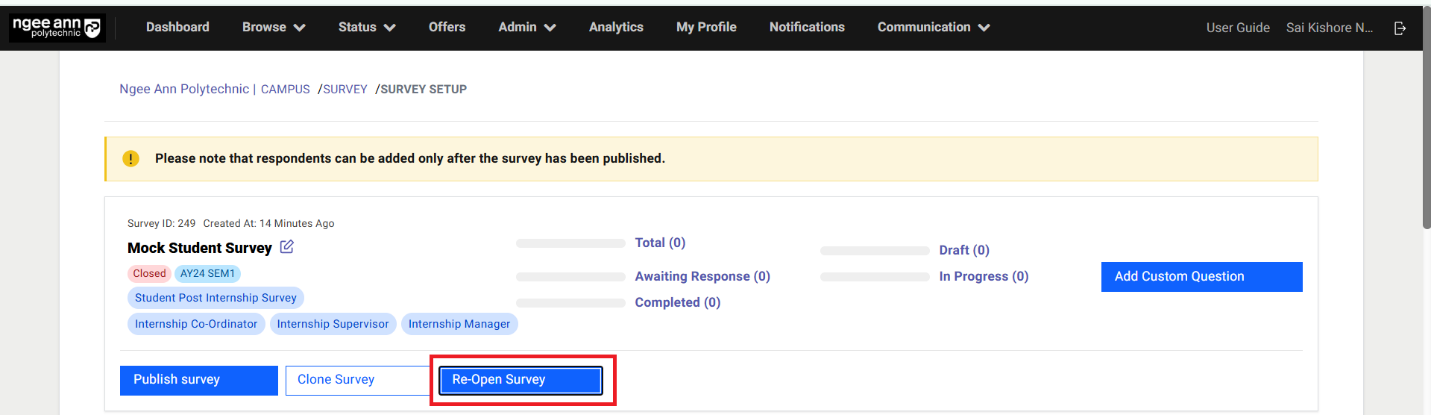Click the Re-Open Survey button
Viewport: 1431px width, 415px height.
pyautogui.click(x=521, y=380)
